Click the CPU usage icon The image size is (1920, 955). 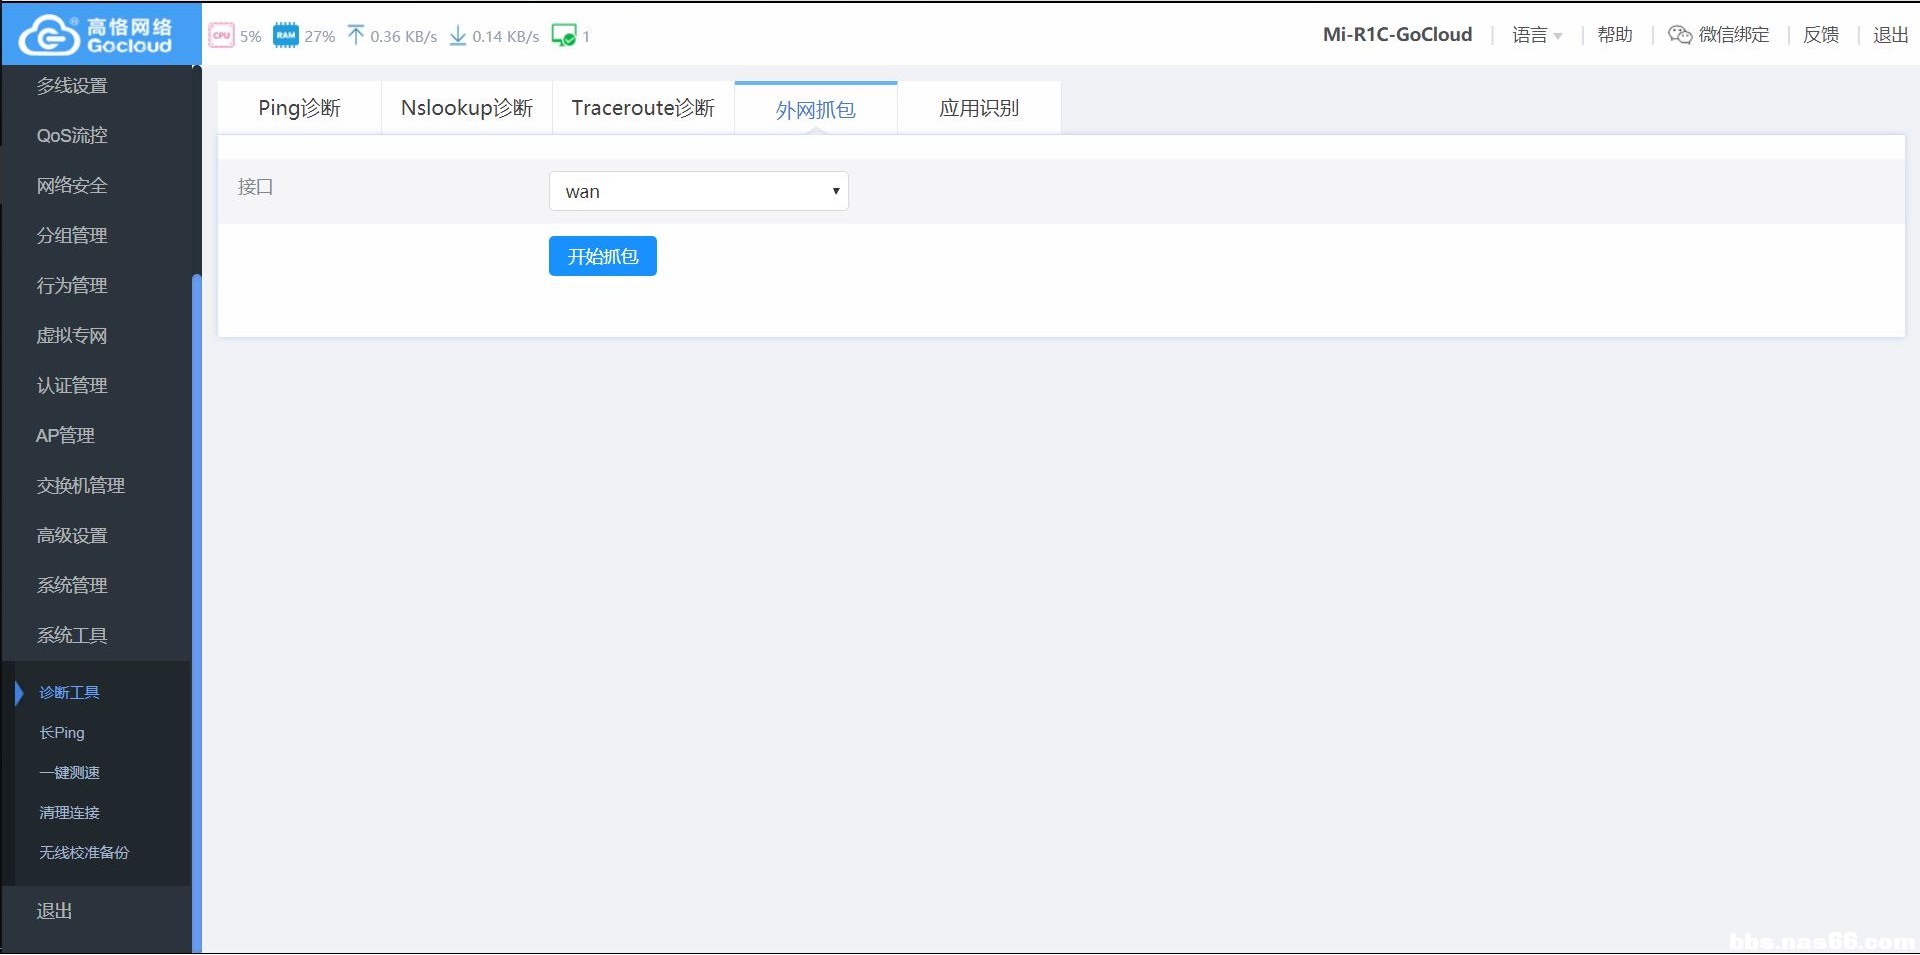[x=221, y=36]
